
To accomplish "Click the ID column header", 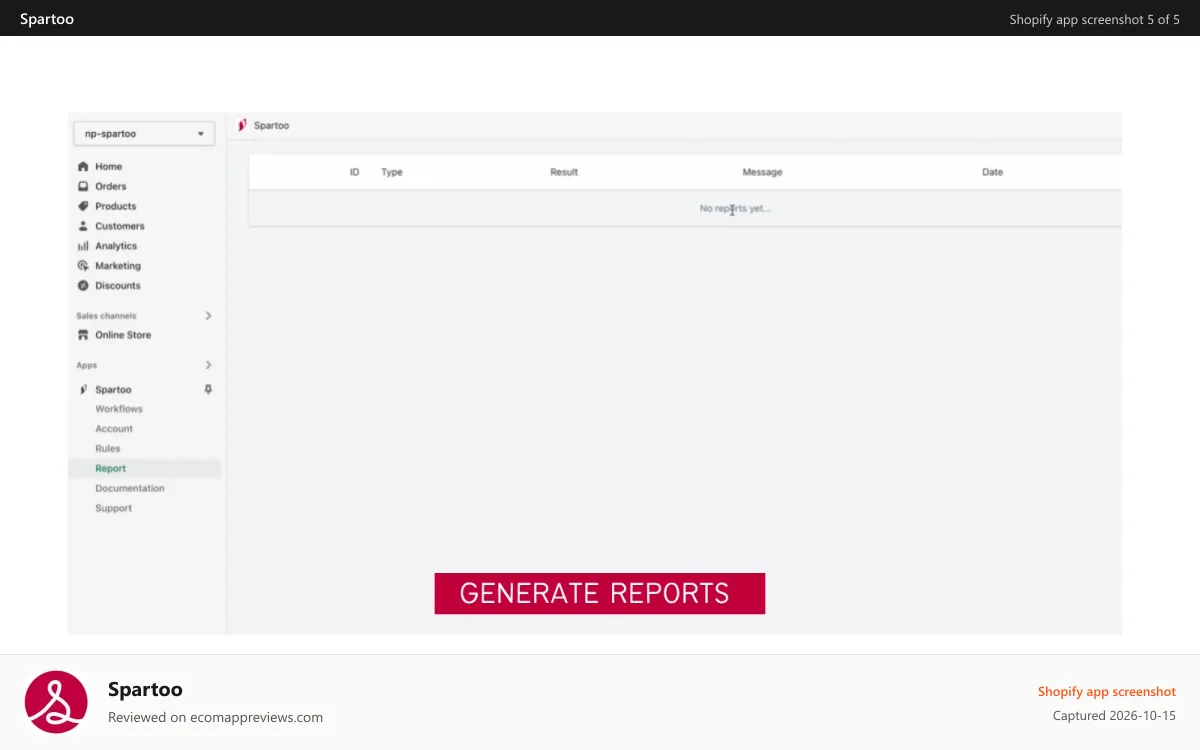I will pyautogui.click(x=354, y=172).
